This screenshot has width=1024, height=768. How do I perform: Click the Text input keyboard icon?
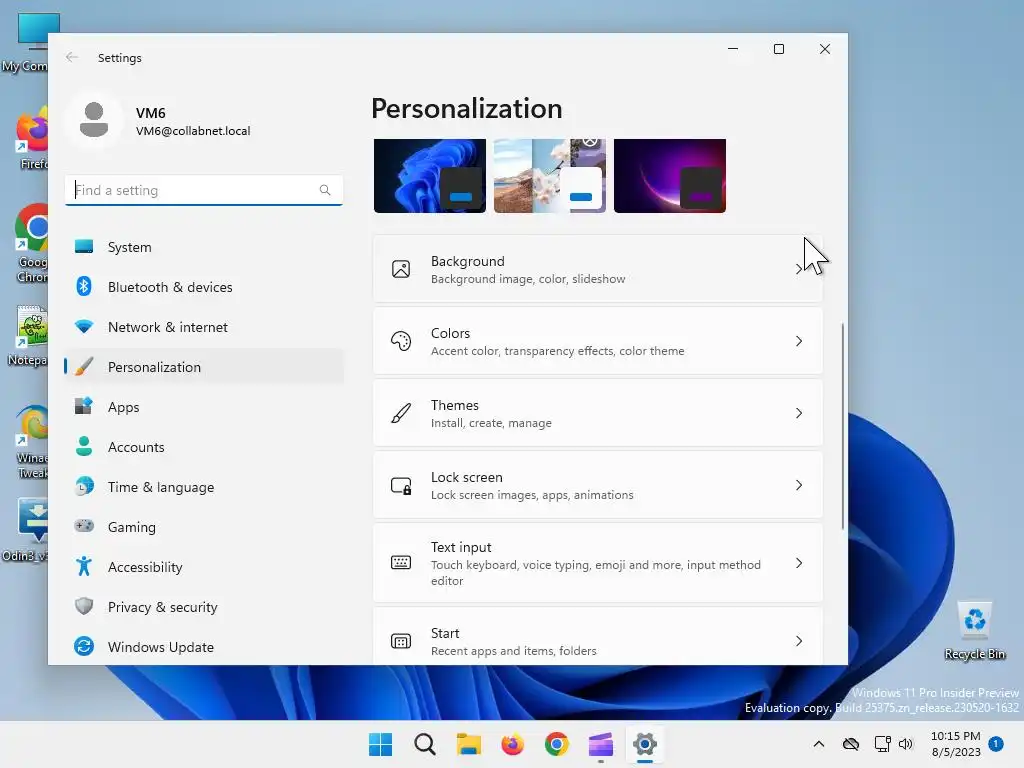click(x=401, y=562)
